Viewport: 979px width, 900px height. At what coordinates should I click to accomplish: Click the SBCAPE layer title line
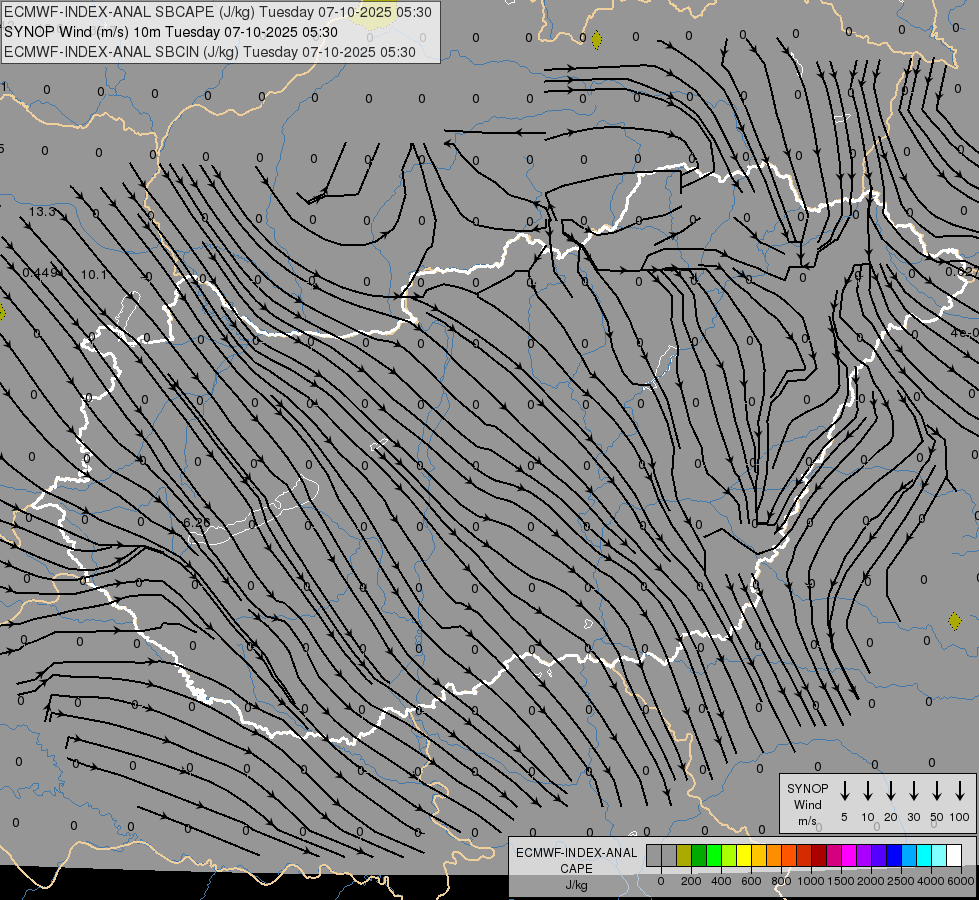(x=219, y=12)
